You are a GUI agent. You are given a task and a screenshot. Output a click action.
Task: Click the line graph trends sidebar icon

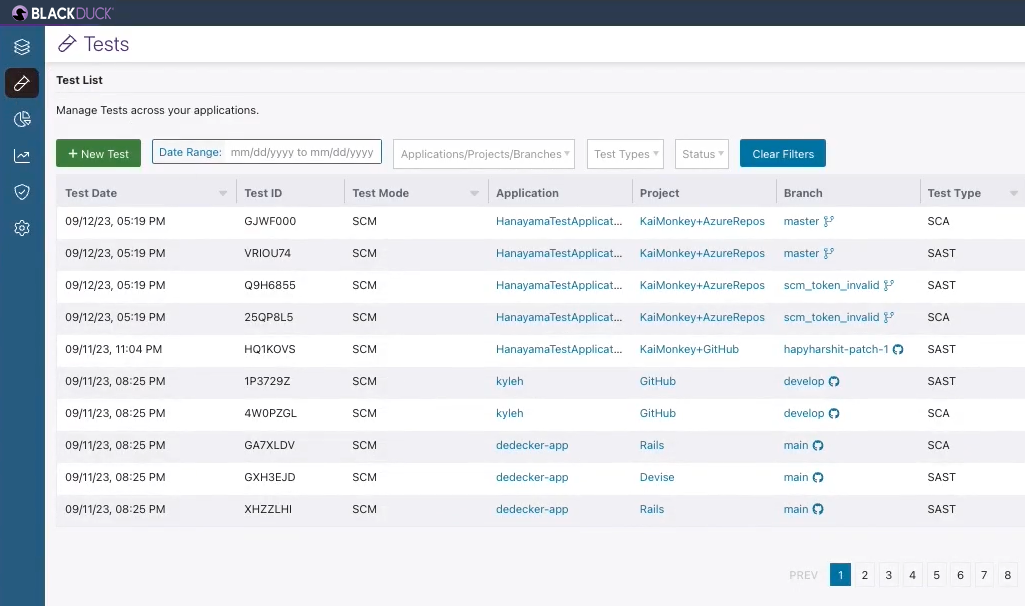[x=22, y=156]
